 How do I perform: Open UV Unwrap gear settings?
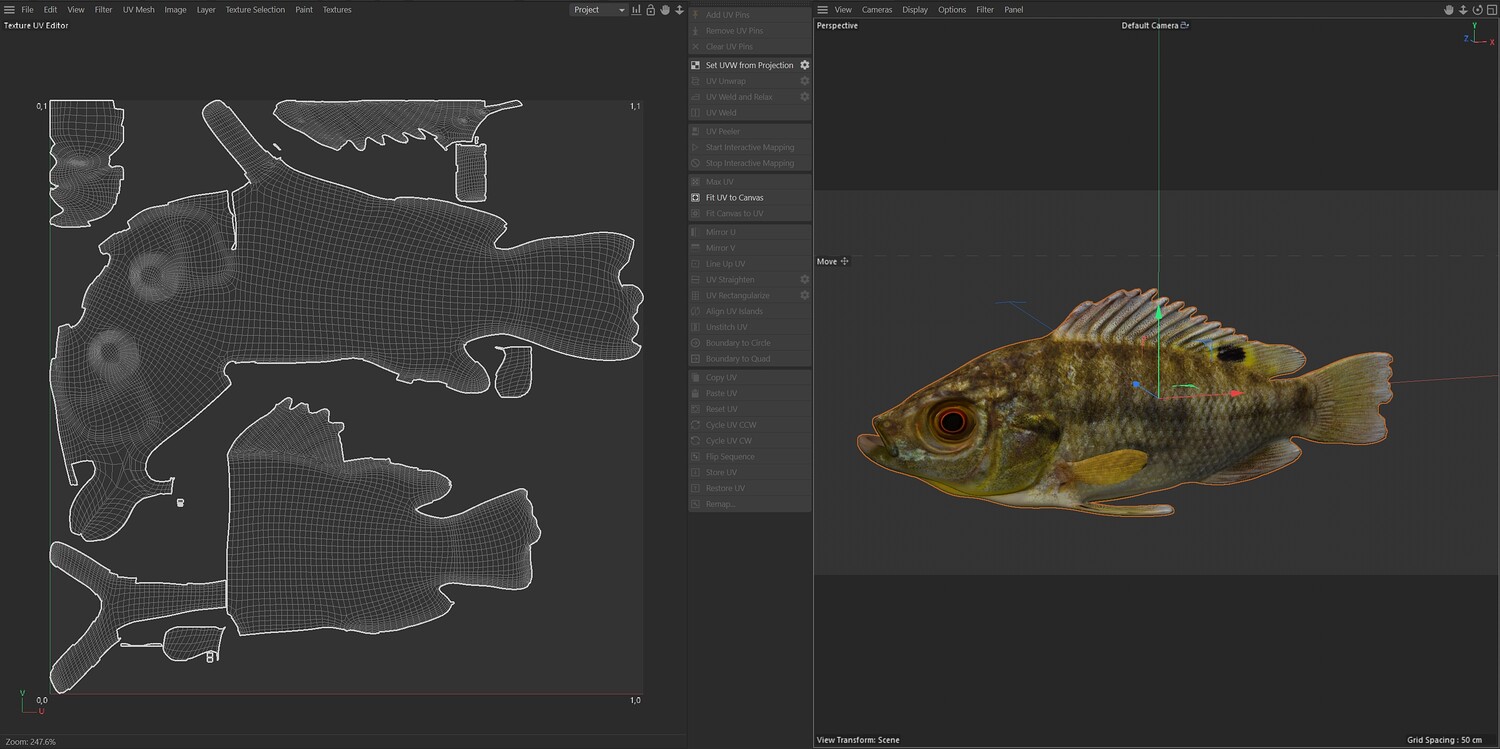click(x=804, y=81)
